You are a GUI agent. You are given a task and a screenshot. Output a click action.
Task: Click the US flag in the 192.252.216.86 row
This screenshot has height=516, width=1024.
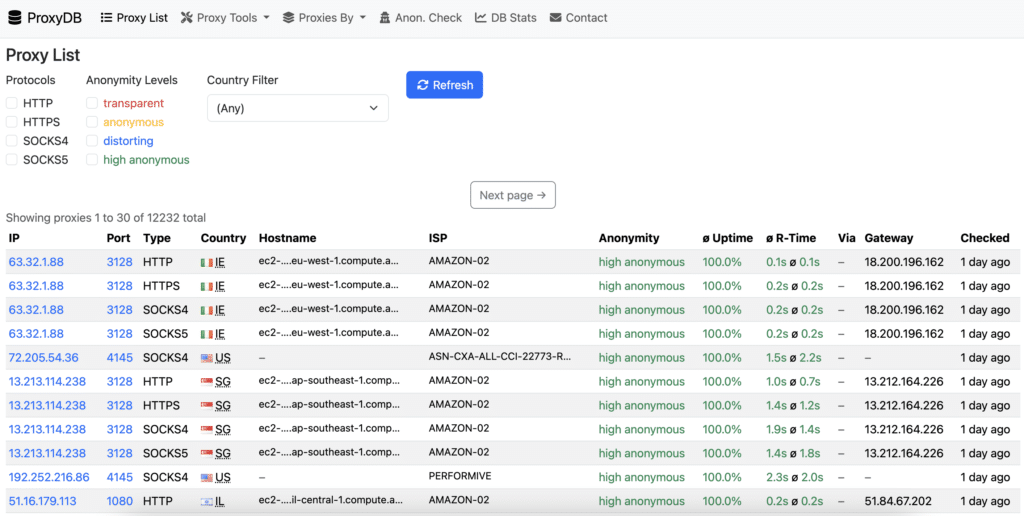point(207,477)
